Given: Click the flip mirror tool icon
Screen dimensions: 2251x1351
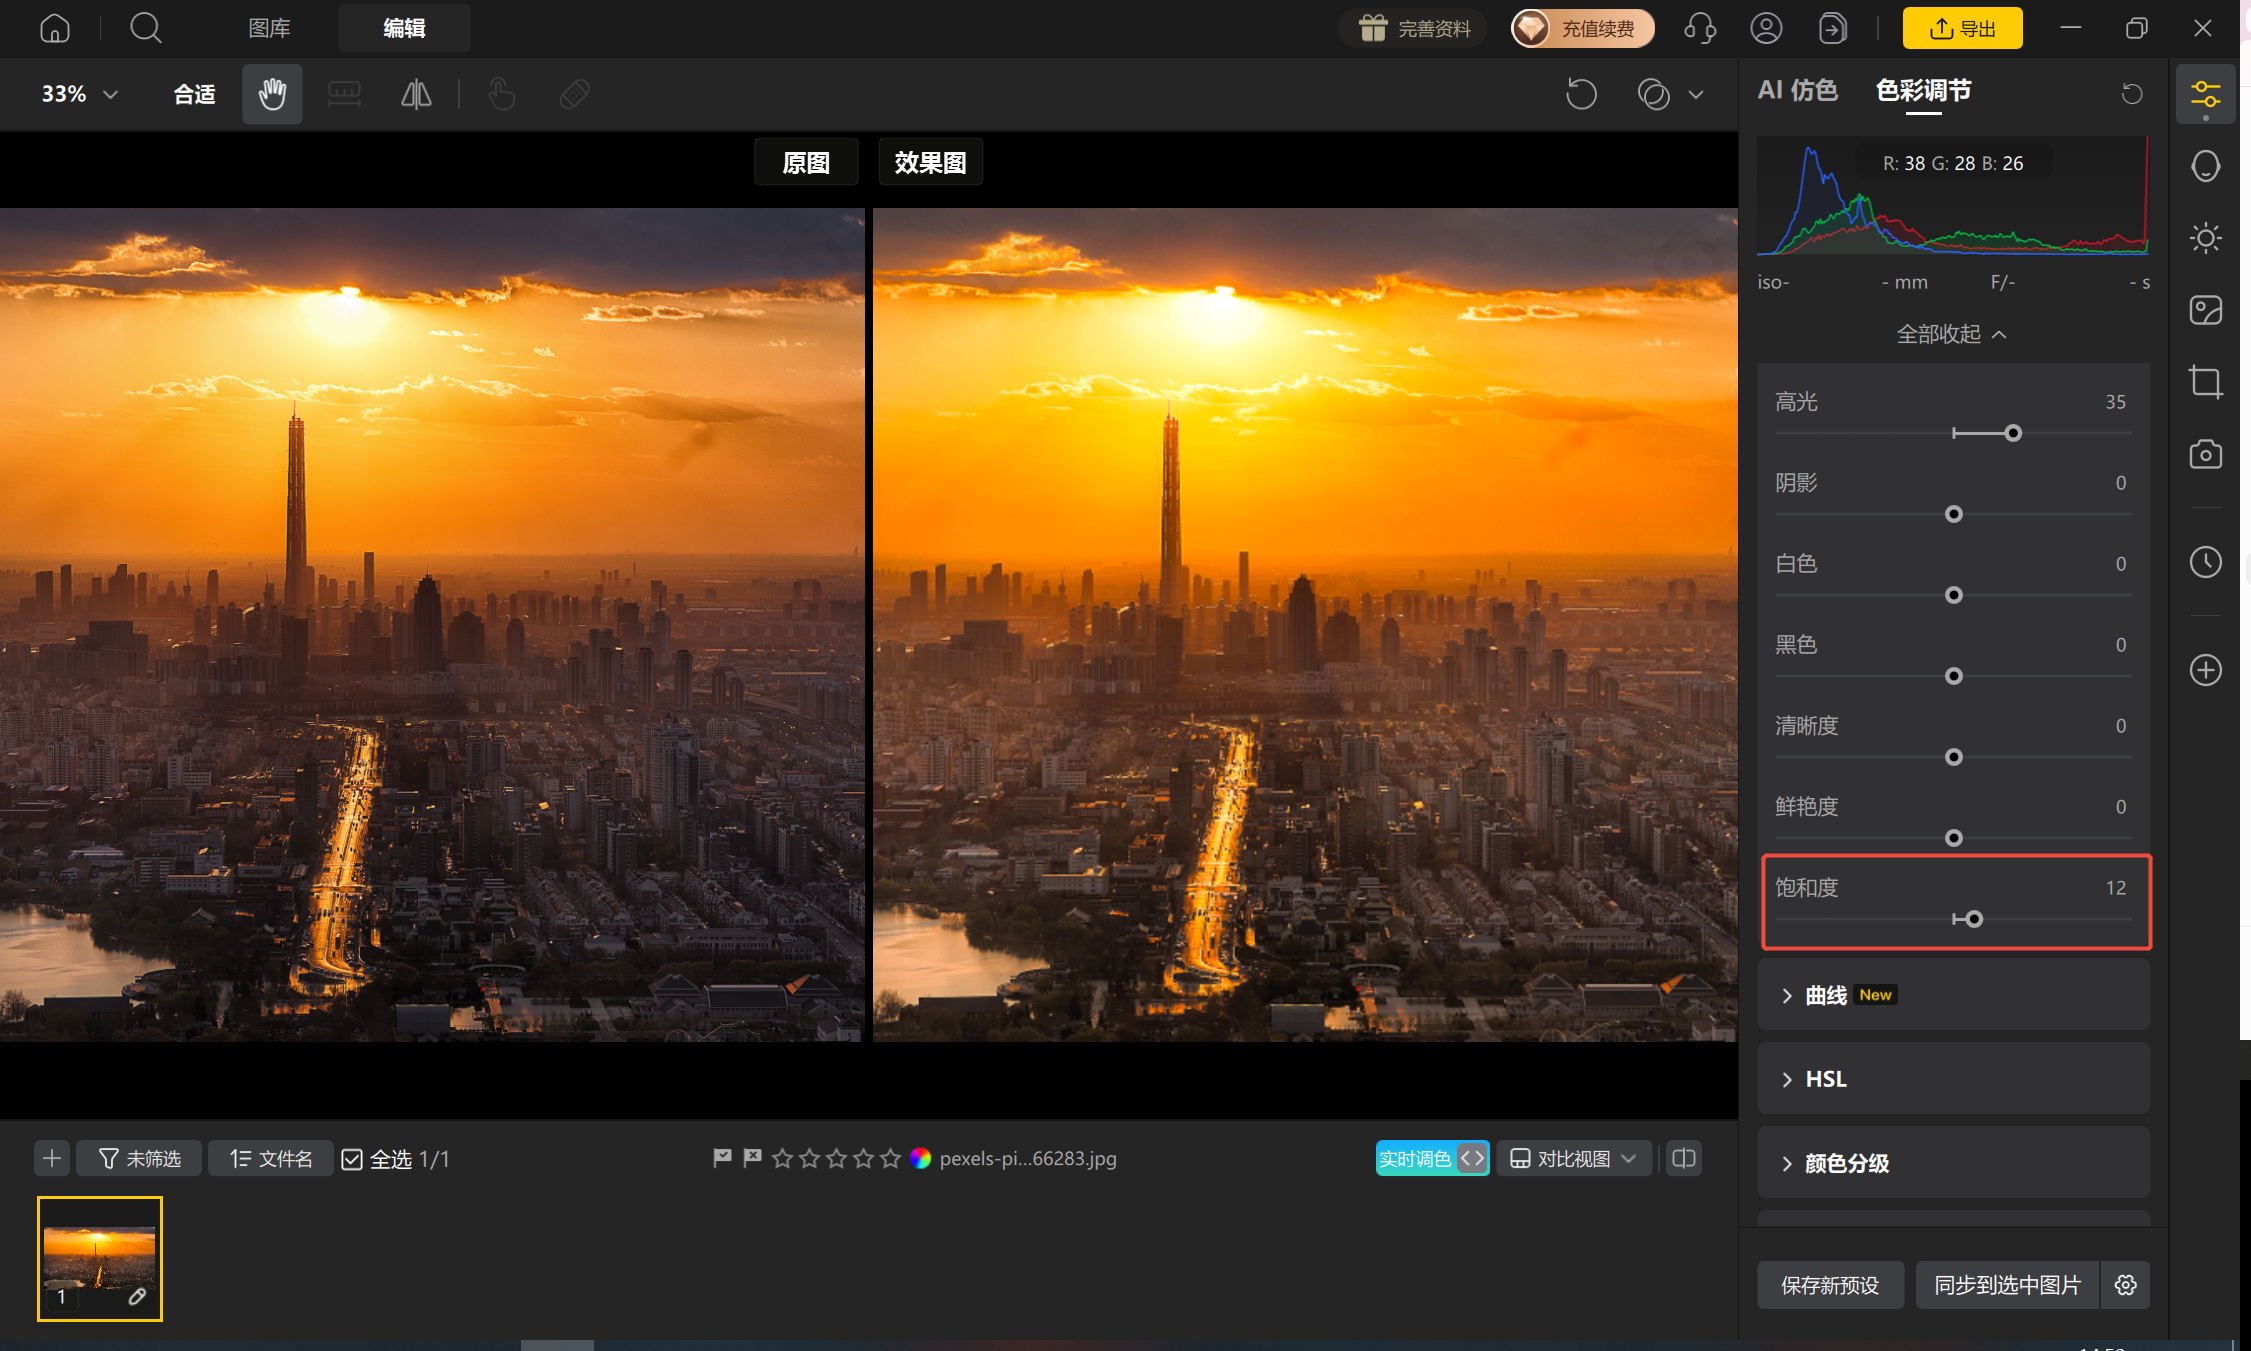Looking at the screenshot, I should (416, 95).
